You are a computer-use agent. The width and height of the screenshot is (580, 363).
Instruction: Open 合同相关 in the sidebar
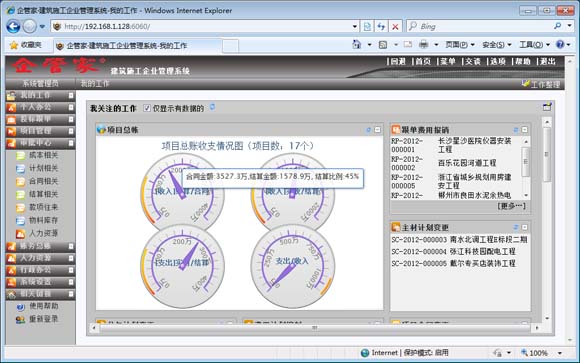click(44, 181)
